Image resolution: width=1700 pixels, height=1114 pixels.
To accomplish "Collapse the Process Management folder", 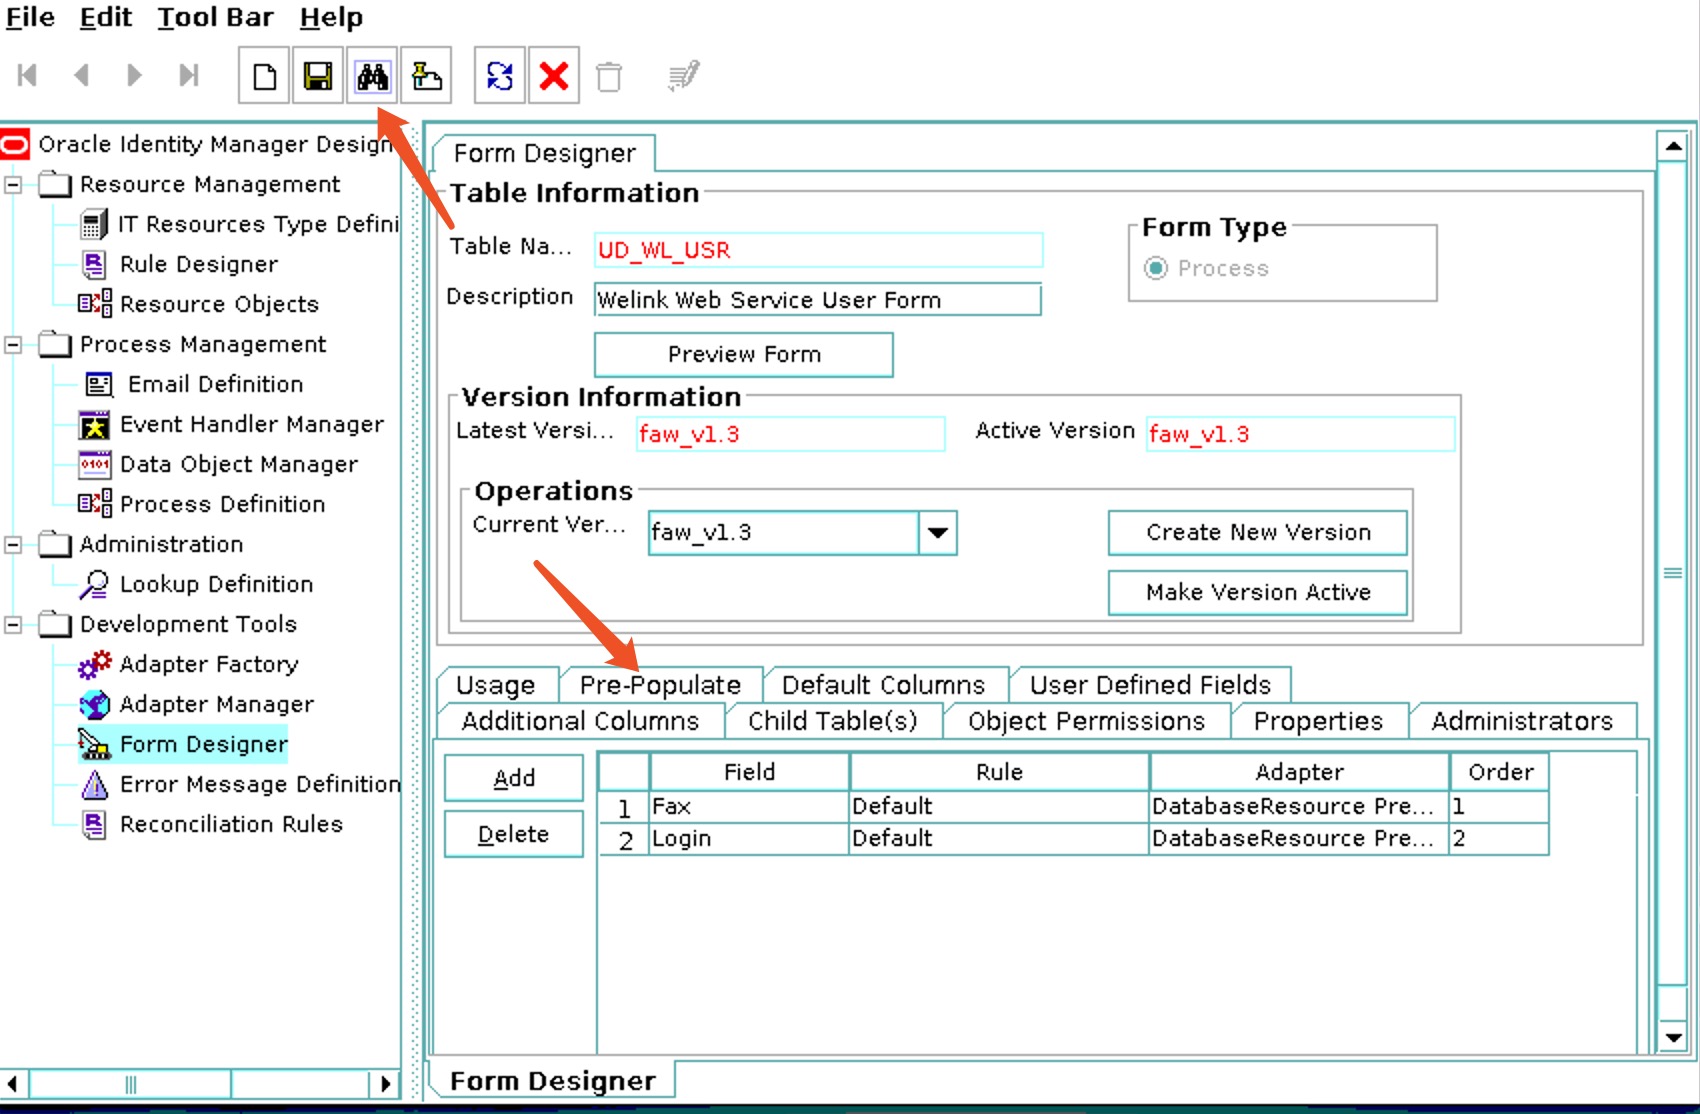I will point(13,345).
